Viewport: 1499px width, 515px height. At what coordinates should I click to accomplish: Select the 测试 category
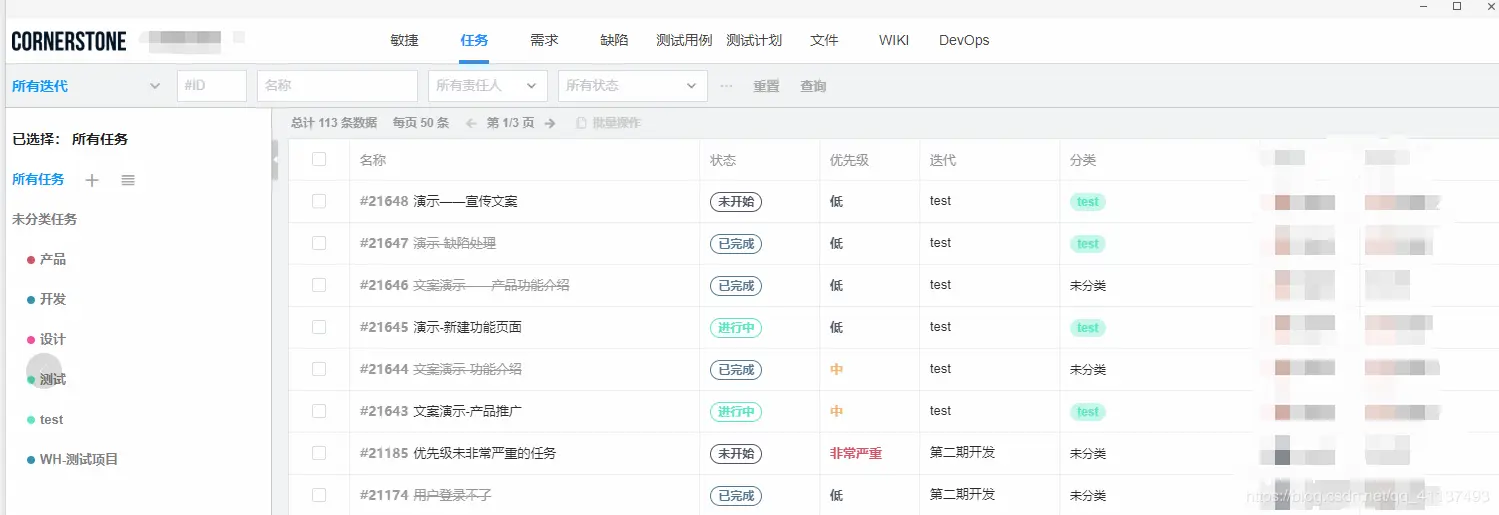(x=52, y=380)
